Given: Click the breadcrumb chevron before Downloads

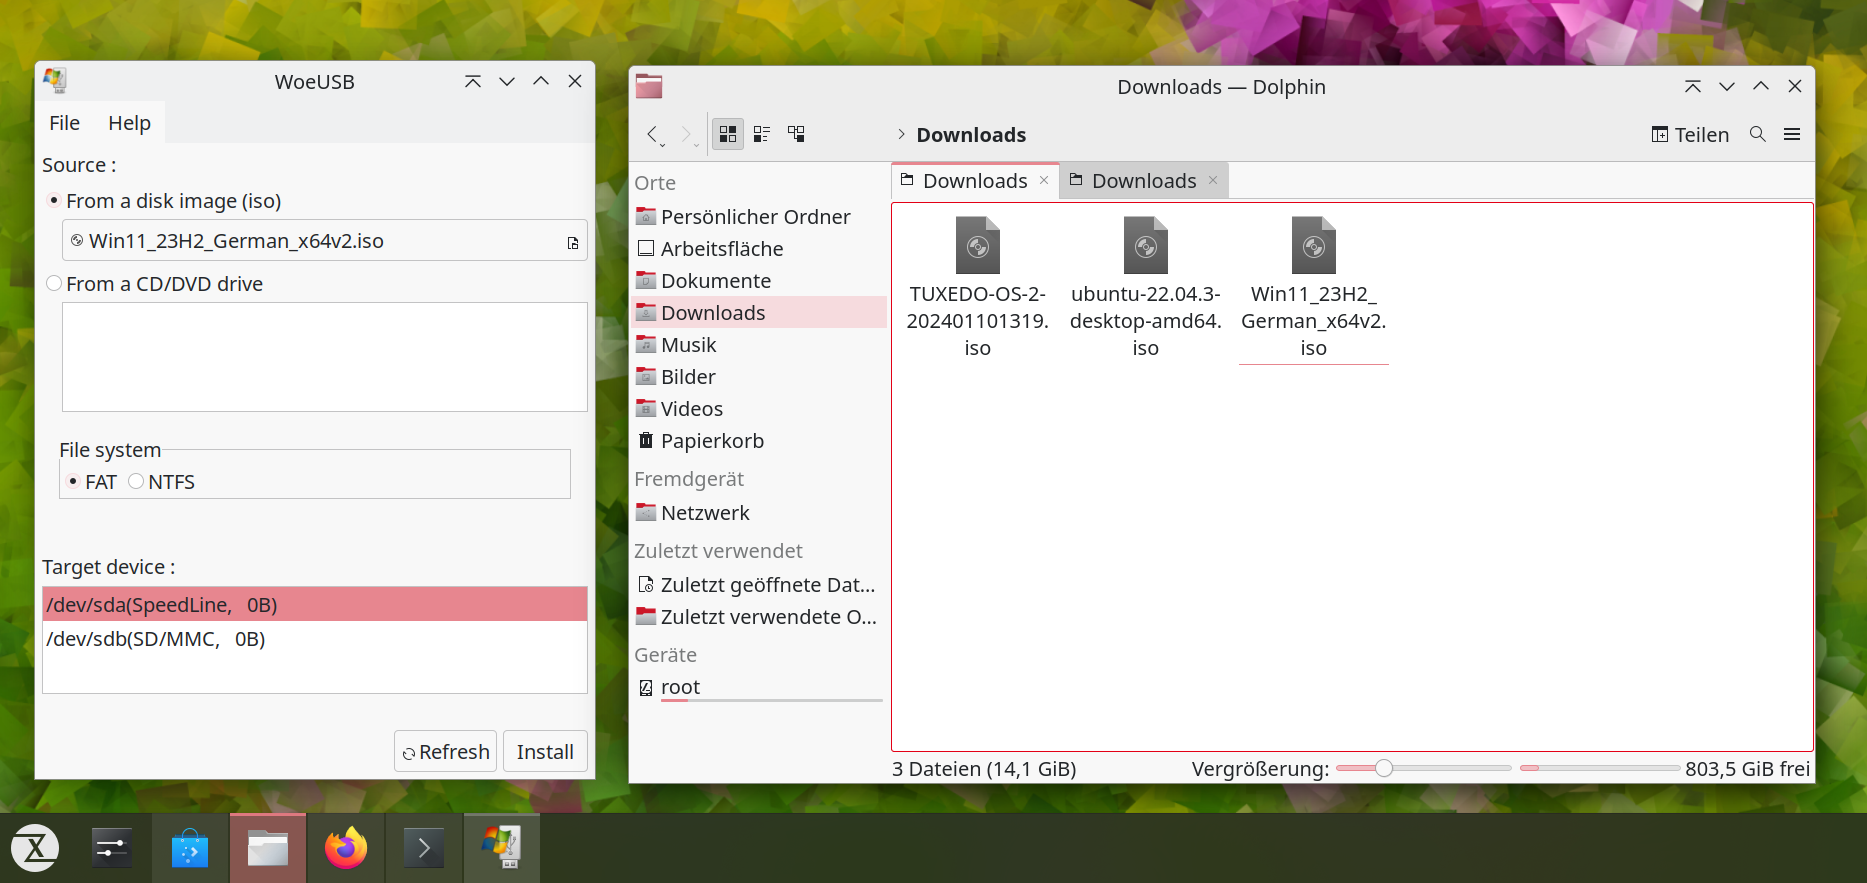Looking at the screenshot, I should coord(901,134).
